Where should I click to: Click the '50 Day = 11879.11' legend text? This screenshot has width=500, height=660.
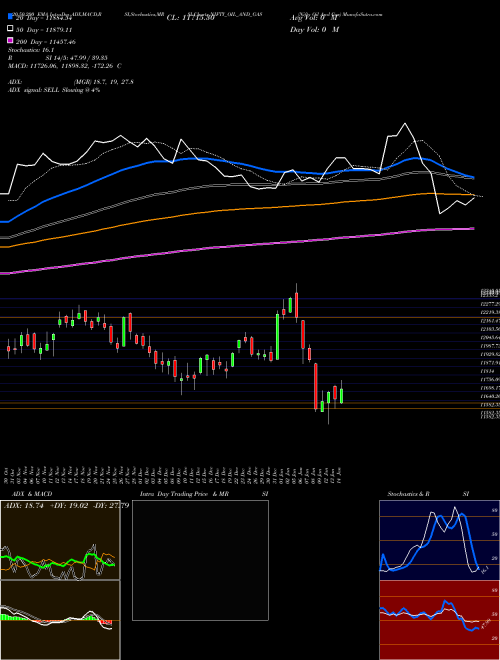pyautogui.click(x=44, y=30)
